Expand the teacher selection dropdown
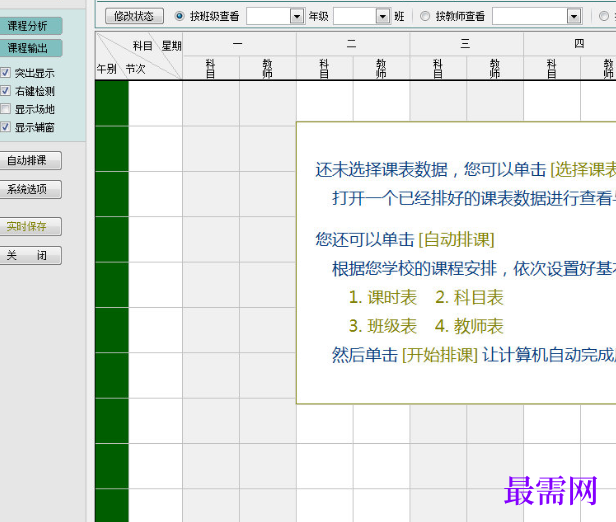616x522 pixels. click(x=574, y=16)
